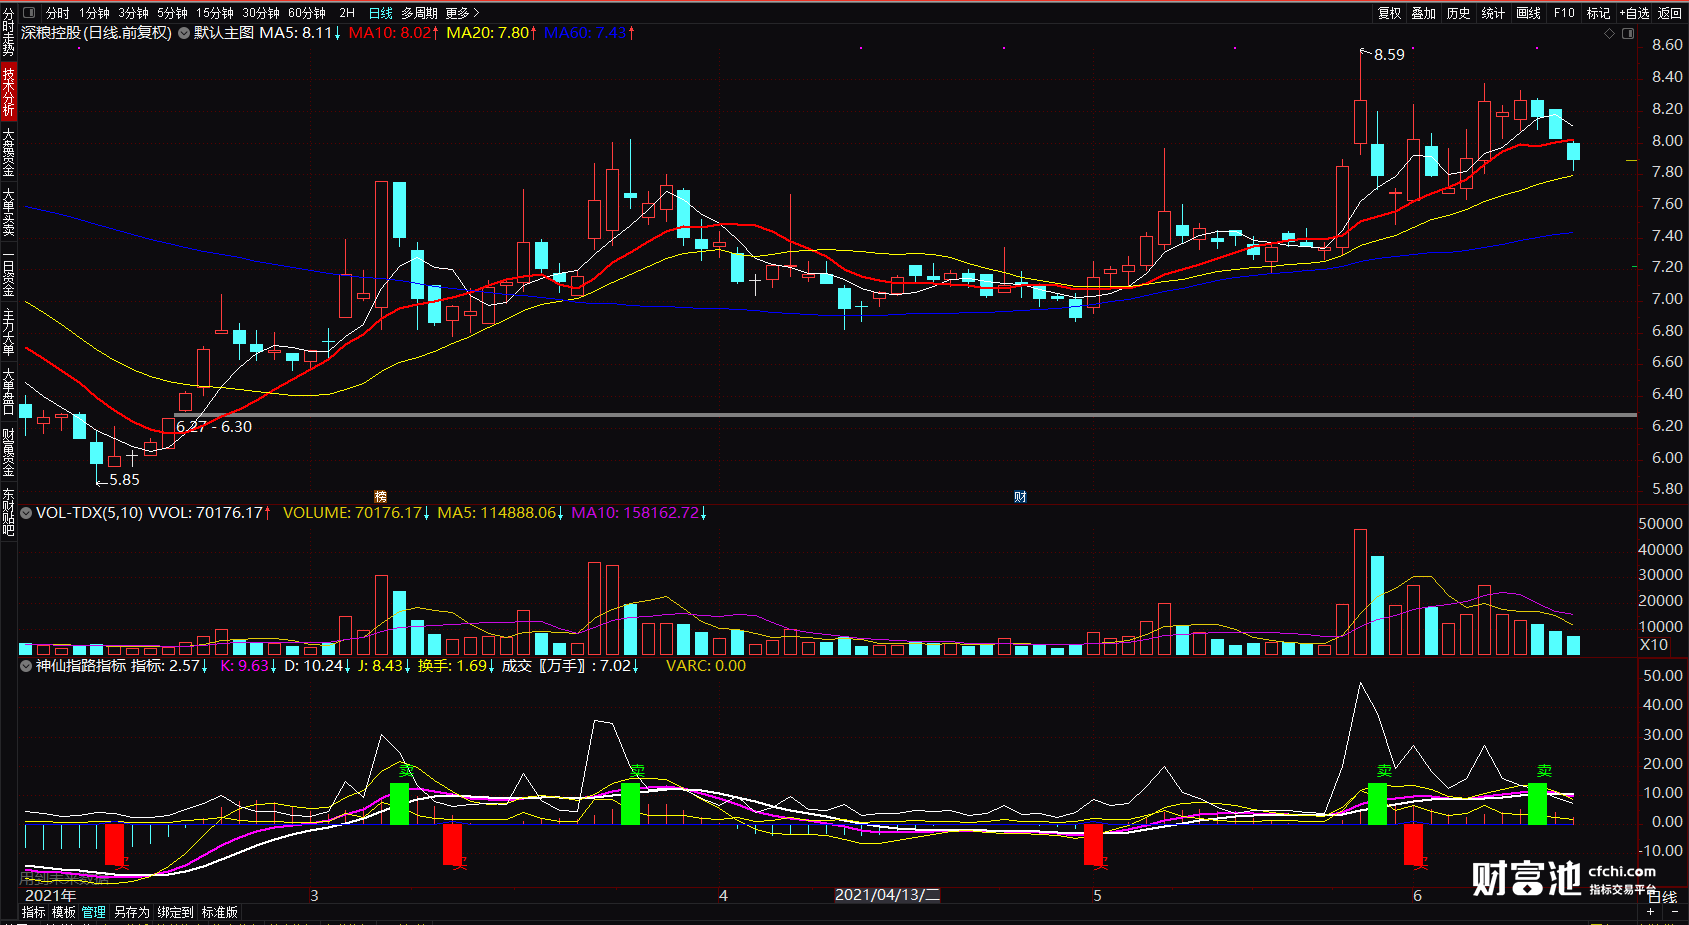Click the 标准版 standard version button
The height and width of the screenshot is (925, 1689).
220,912
